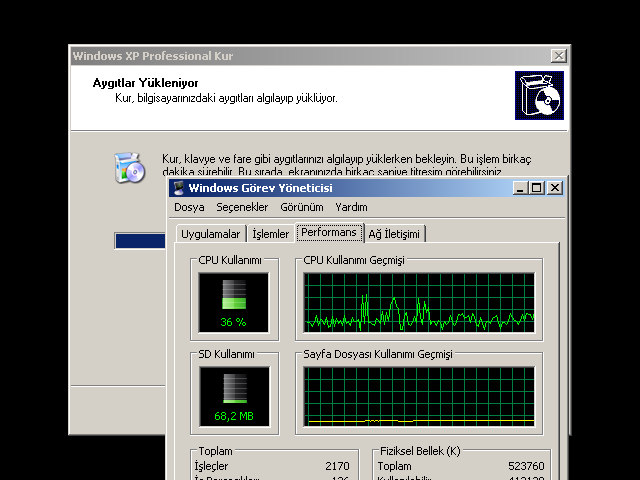Click the SD Kullanımı 68,2 MB gauge

click(234, 397)
